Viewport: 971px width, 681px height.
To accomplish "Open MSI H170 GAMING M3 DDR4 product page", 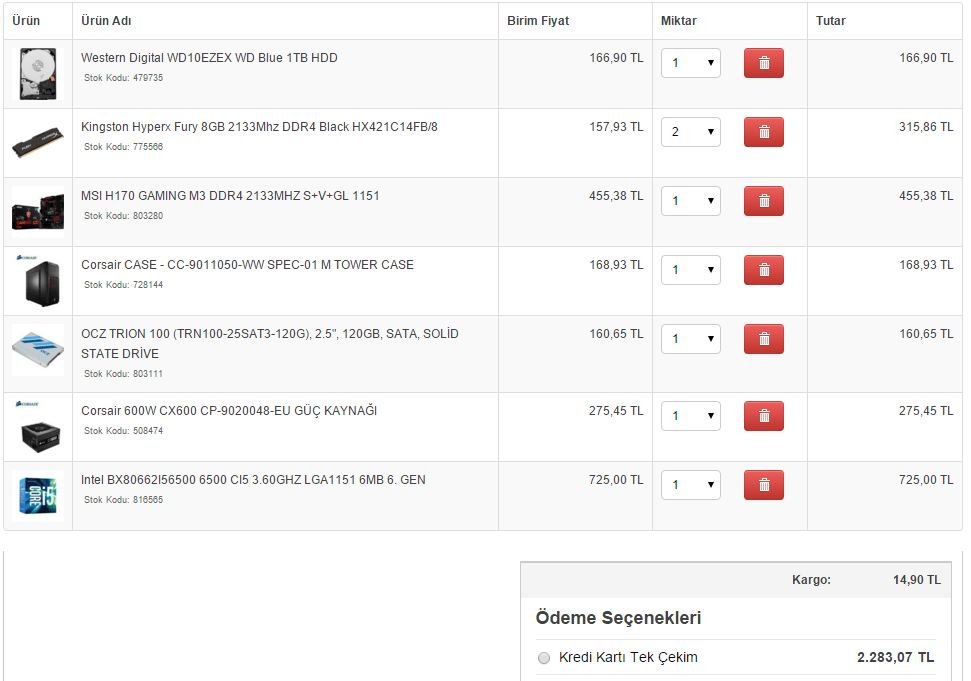I will [230, 196].
